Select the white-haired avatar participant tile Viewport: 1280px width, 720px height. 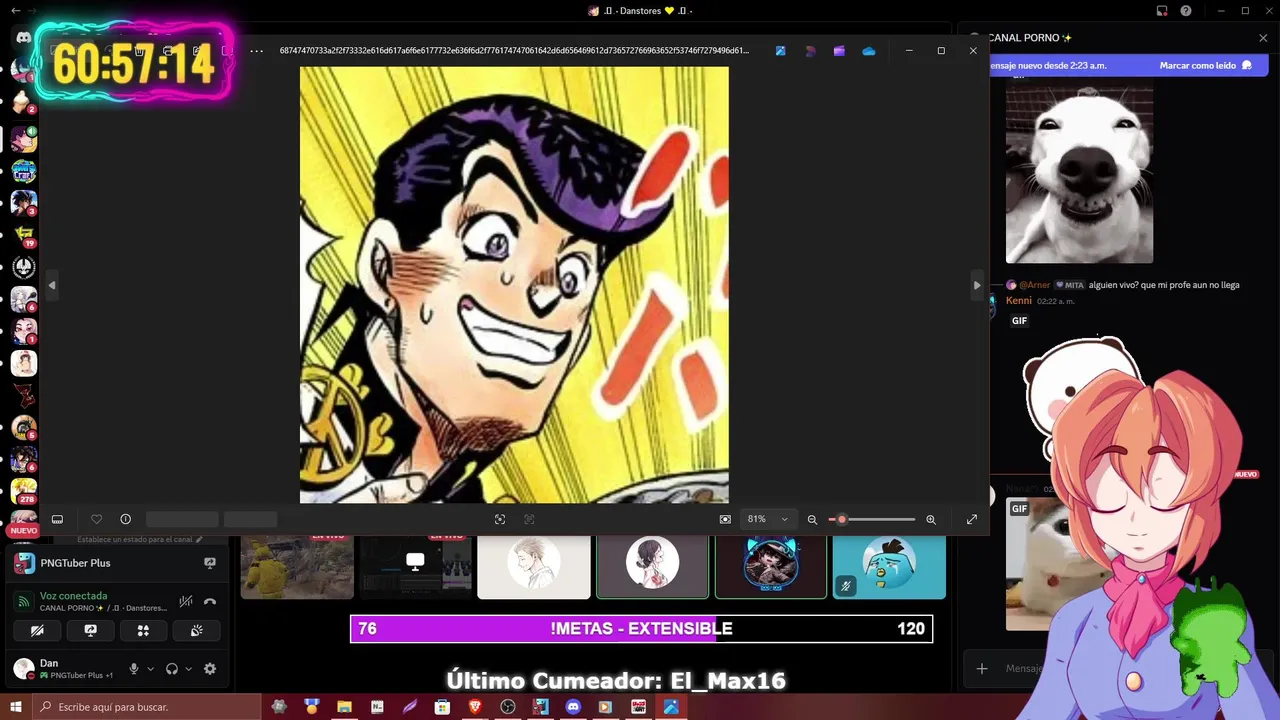pyautogui.click(x=534, y=566)
